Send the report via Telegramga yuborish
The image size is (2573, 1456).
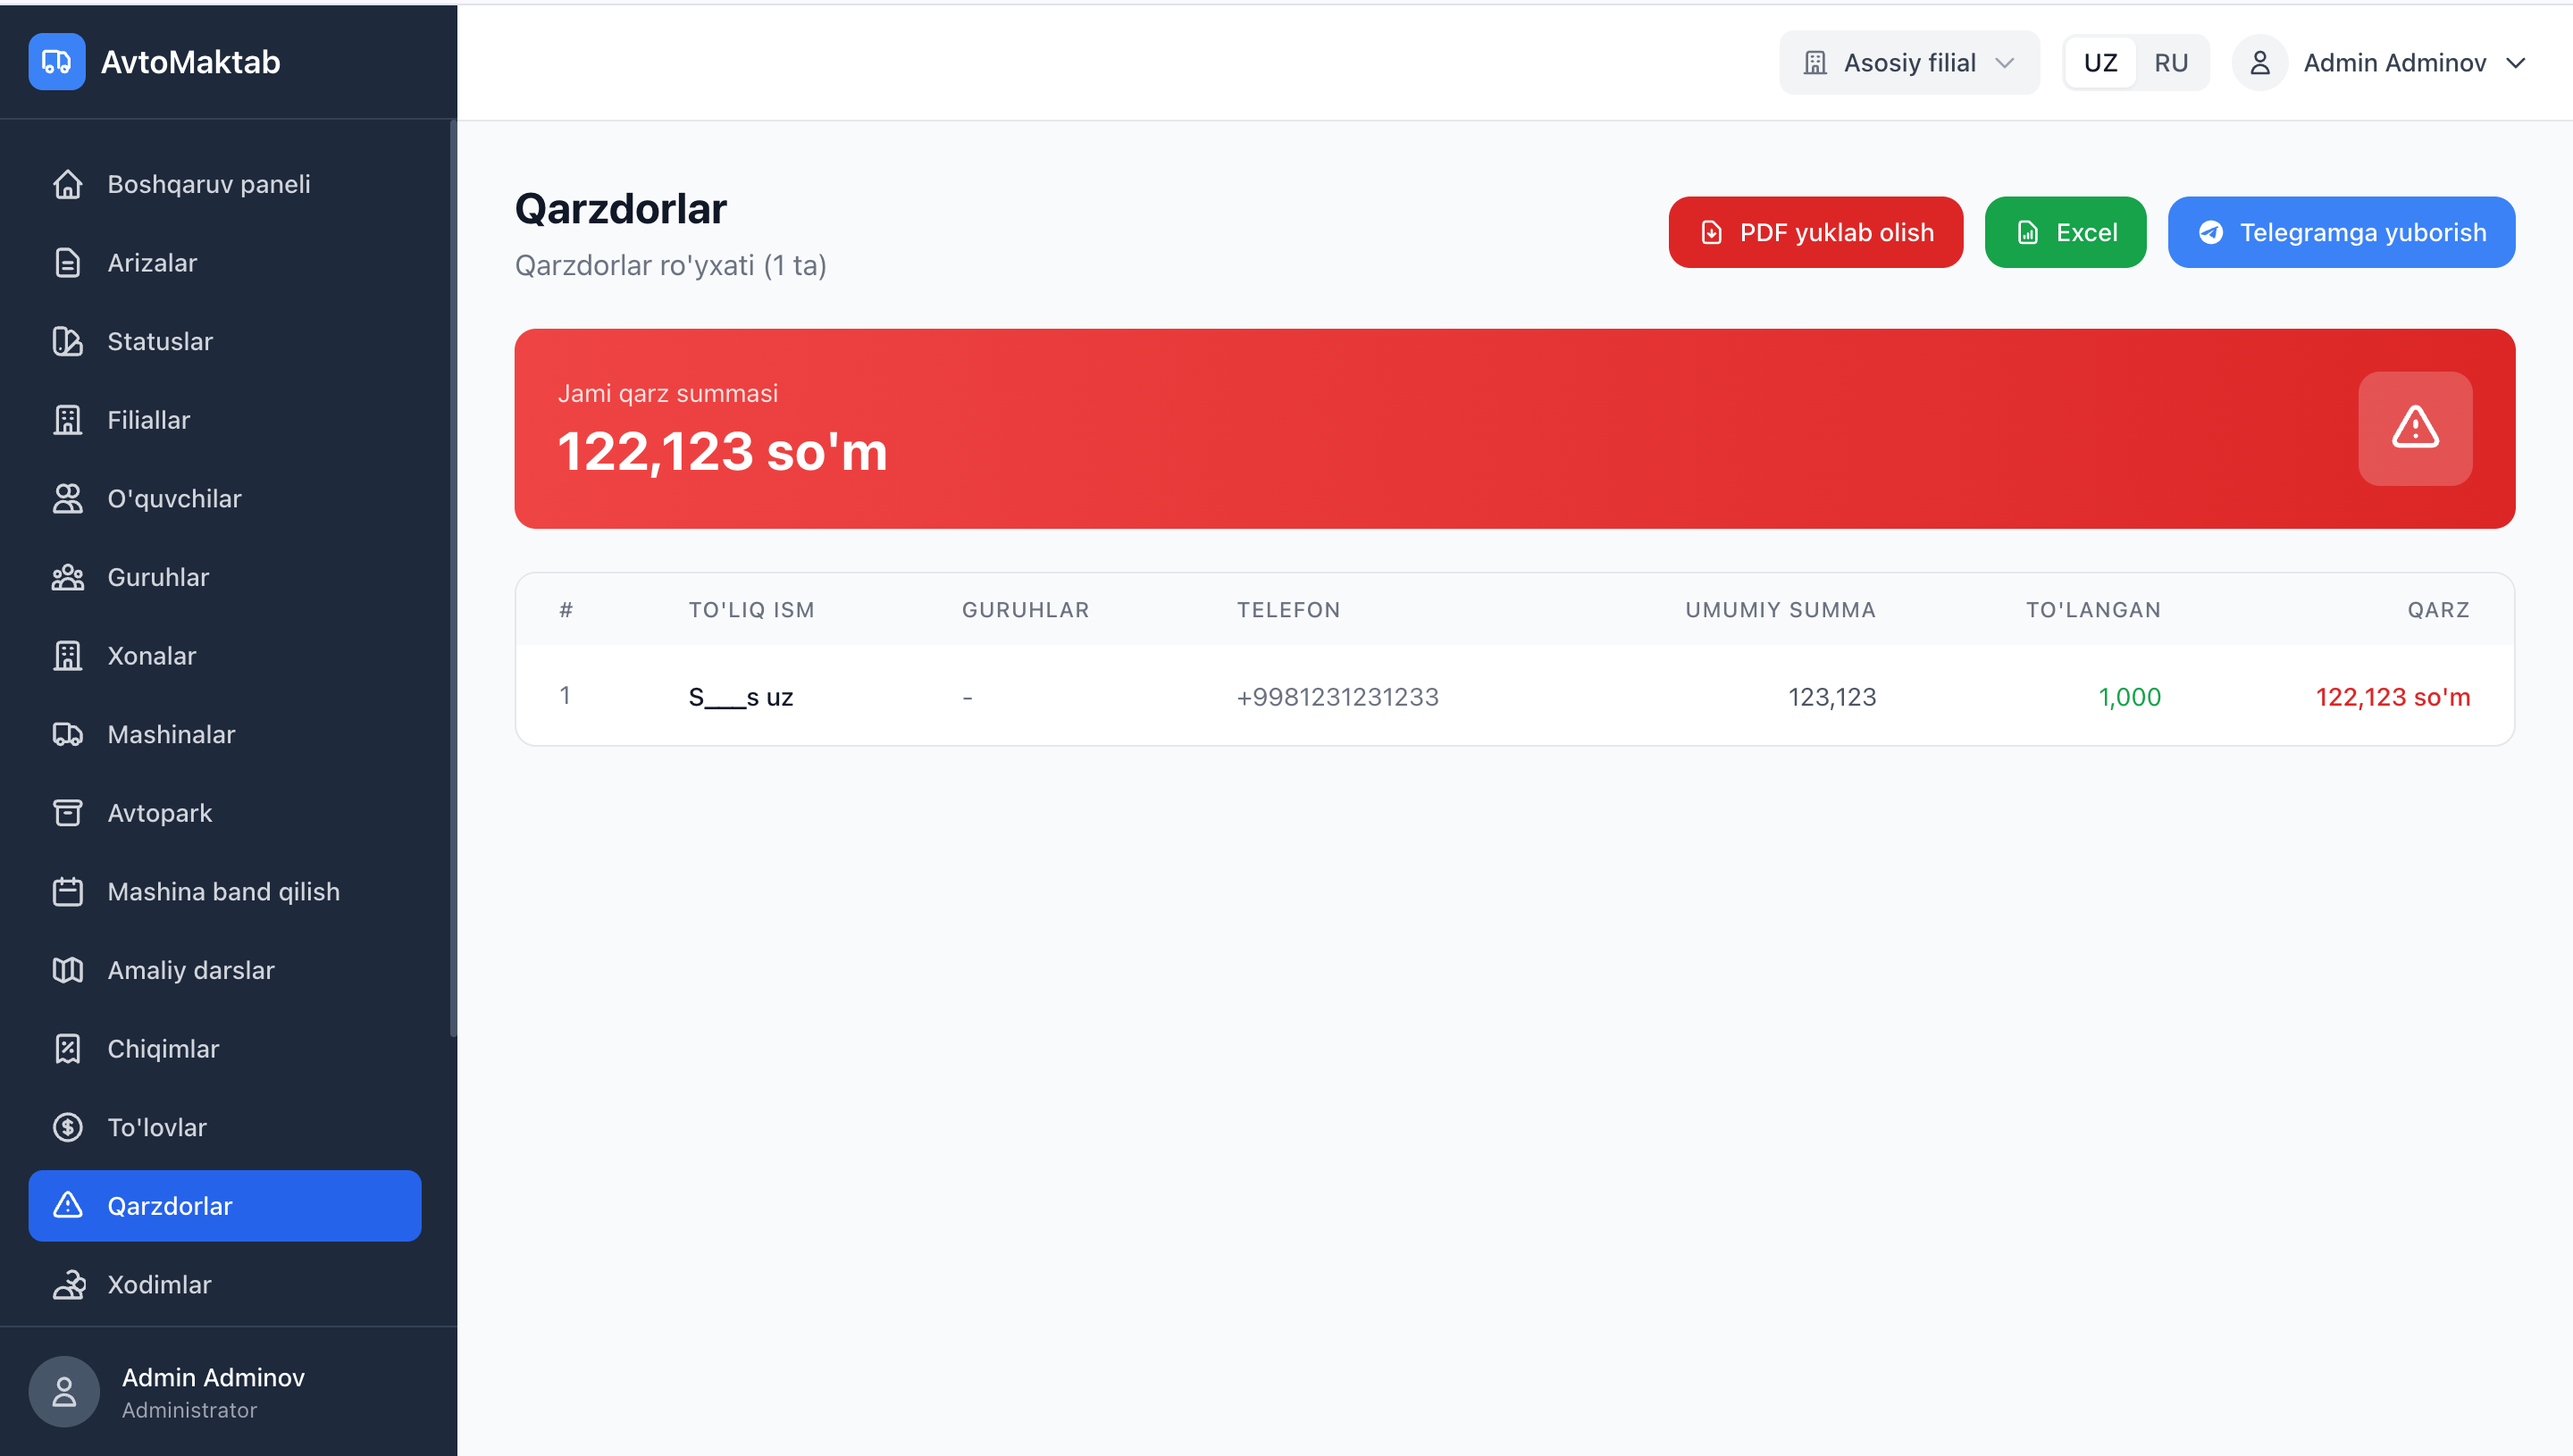pos(2340,232)
